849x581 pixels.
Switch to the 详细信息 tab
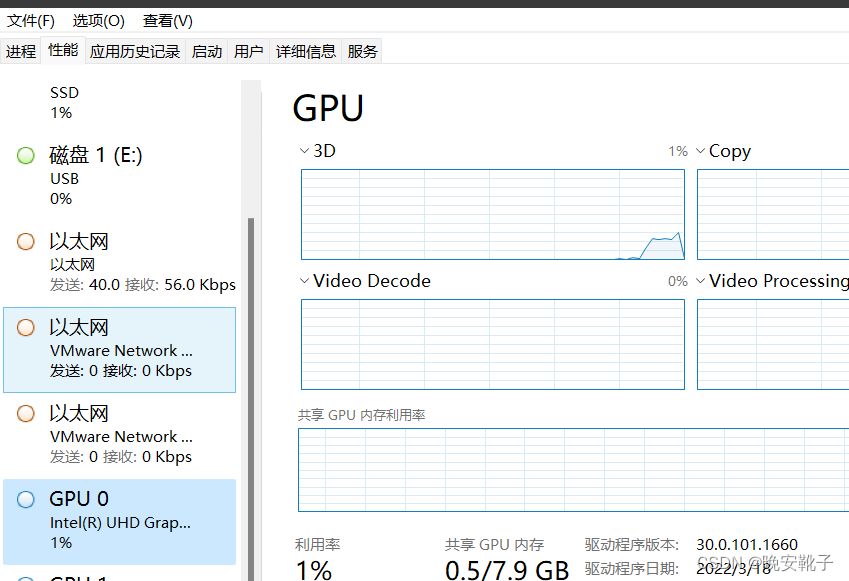click(x=305, y=50)
